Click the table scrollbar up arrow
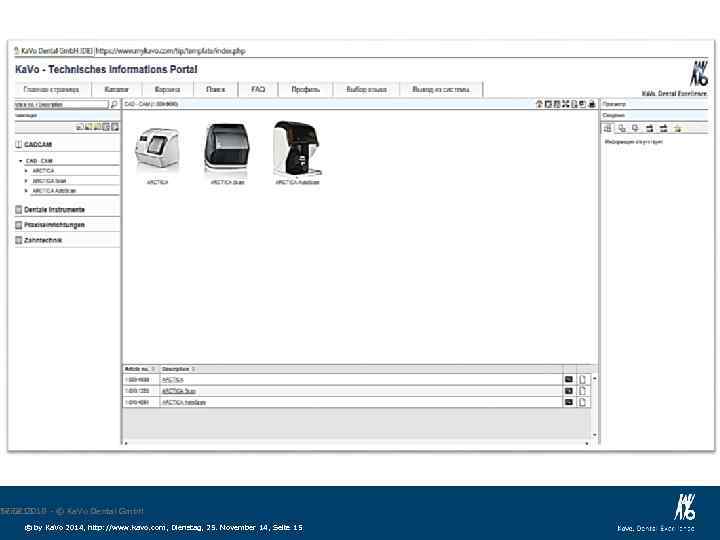This screenshot has height=540, width=720. 595,378
